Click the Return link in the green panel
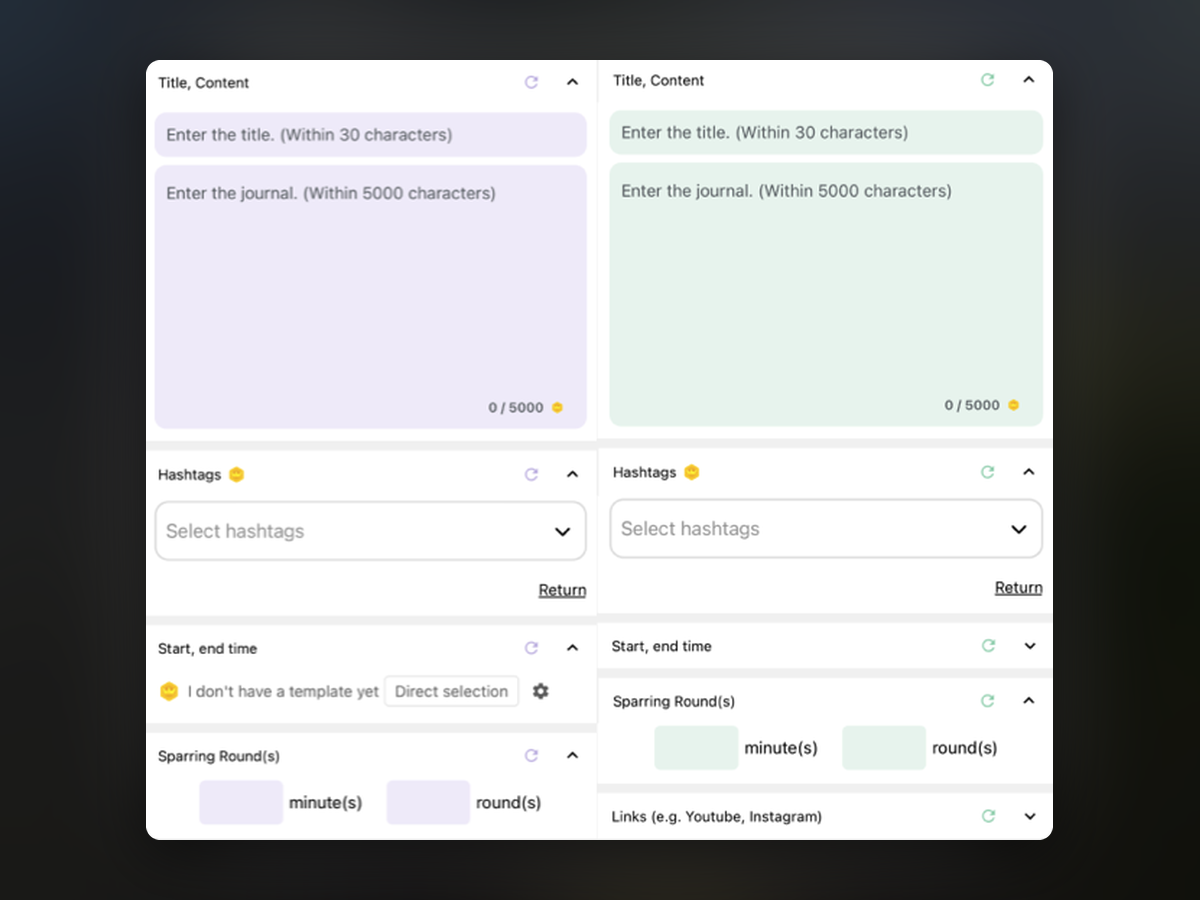This screenshot has height=900, width=1200. pyautogui.click(x=1018, y=588)
